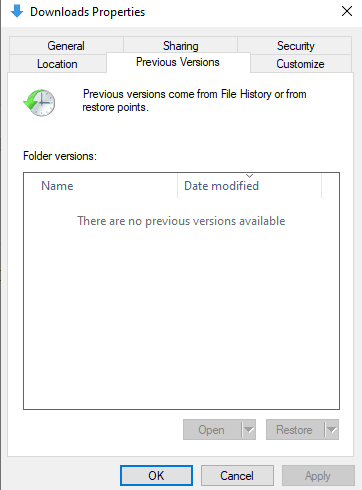
Task: Sort by Date modified column header
Action: 250,186
